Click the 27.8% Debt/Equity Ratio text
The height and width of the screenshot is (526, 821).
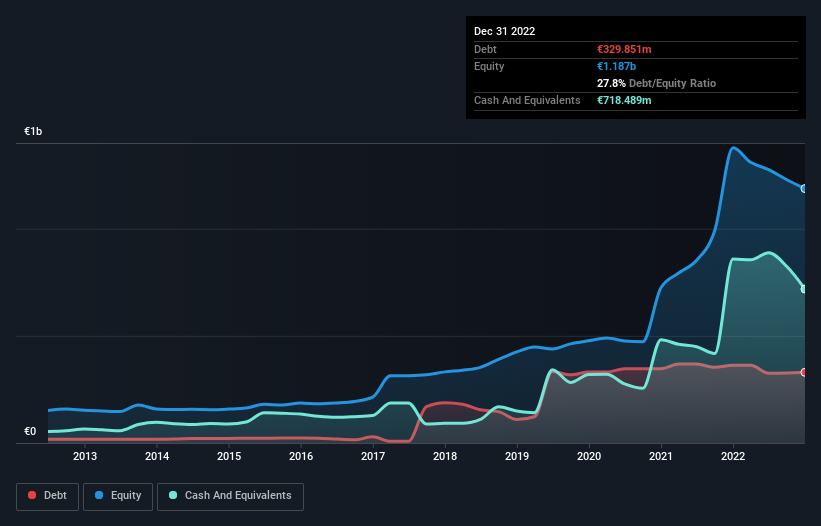click(x=657, y=83)
